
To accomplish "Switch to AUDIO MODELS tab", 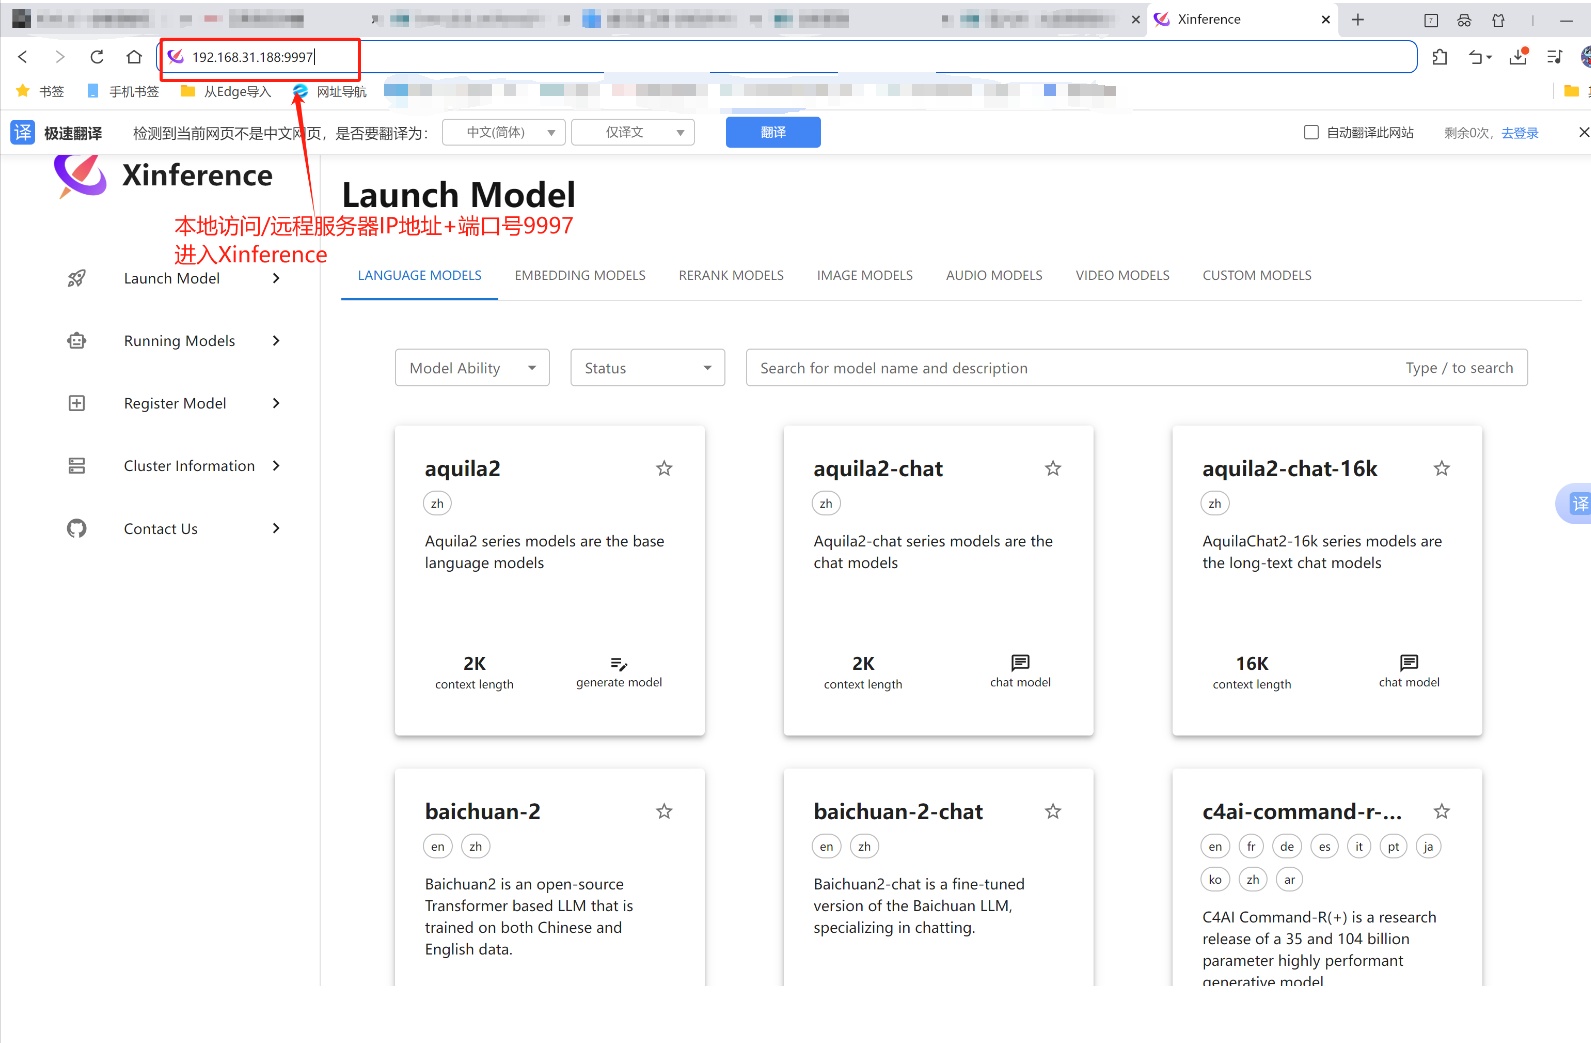I will pyautogui.click(x=994, y=275).
